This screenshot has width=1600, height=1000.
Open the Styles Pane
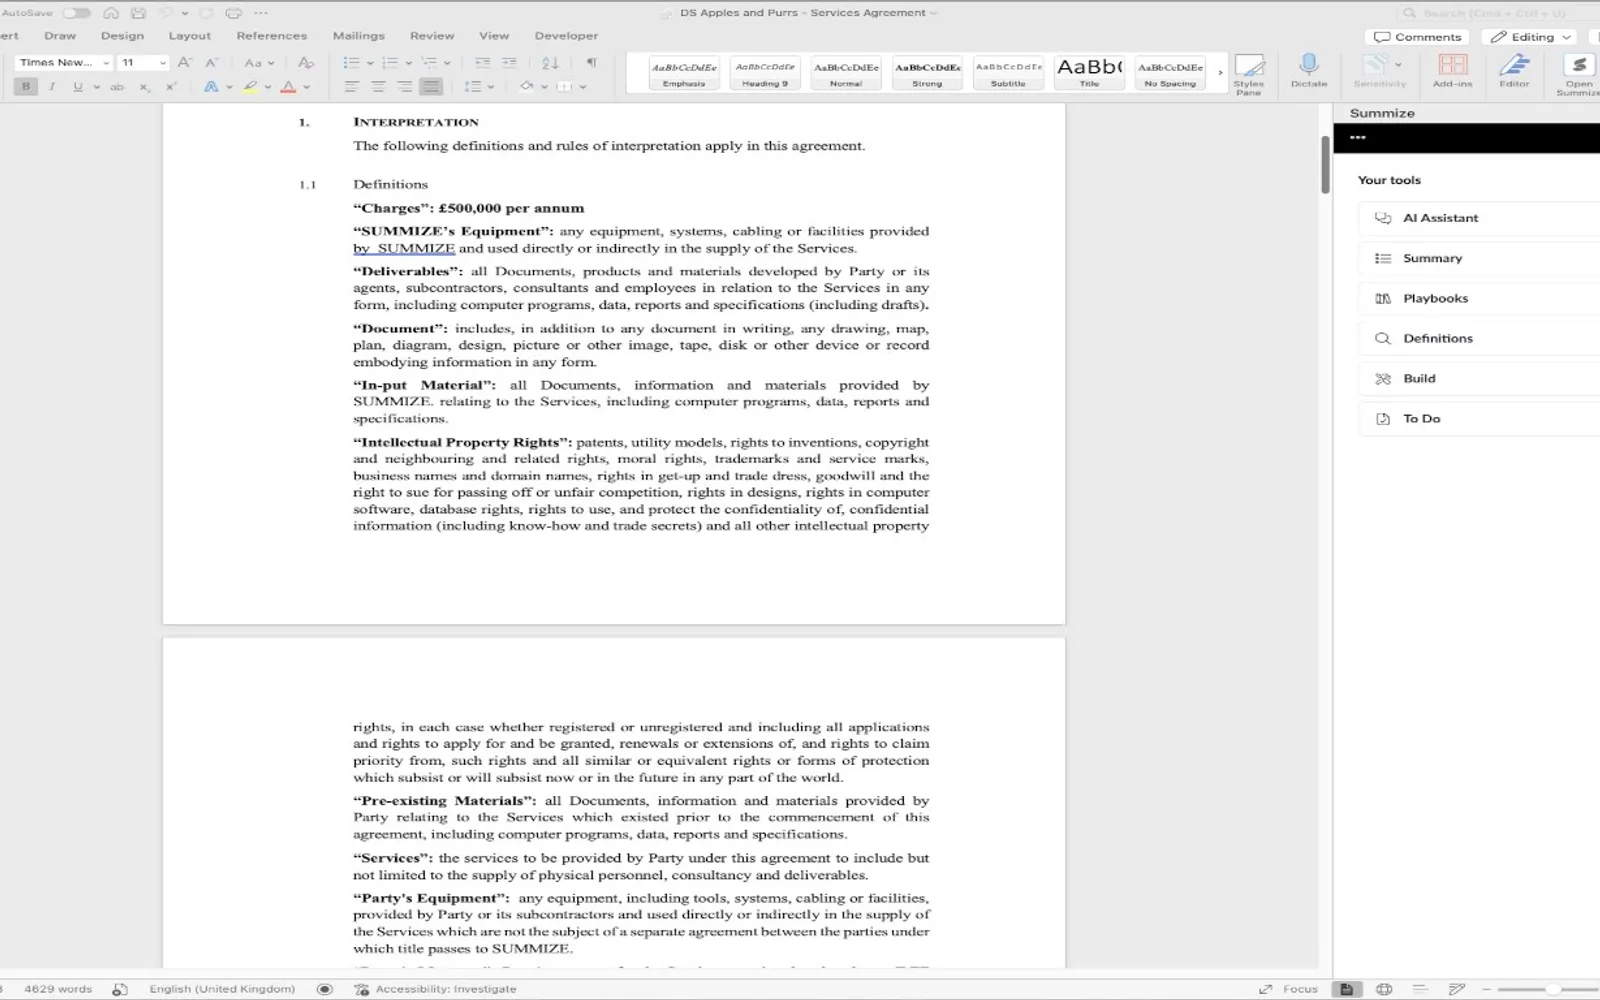click(1248, 73)
